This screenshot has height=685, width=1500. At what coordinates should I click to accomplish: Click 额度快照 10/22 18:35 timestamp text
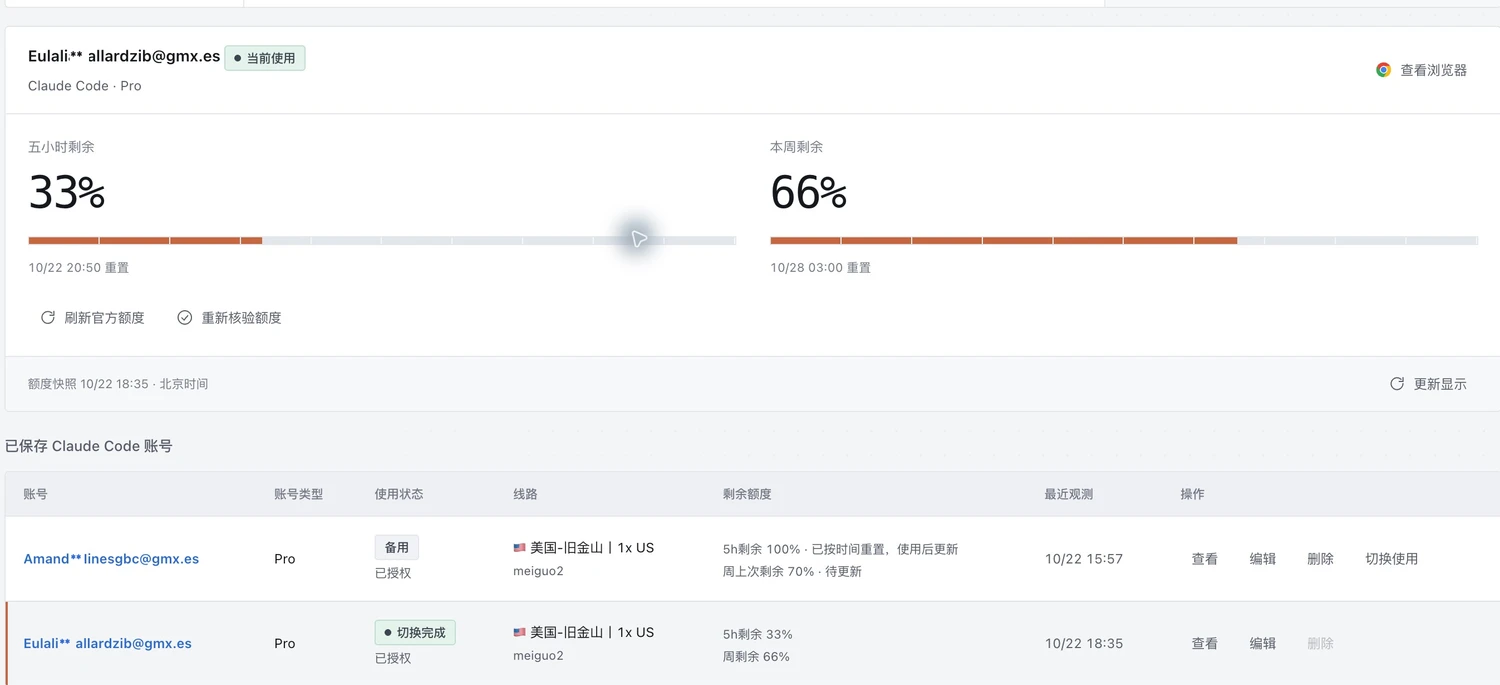tap(118, 384)
